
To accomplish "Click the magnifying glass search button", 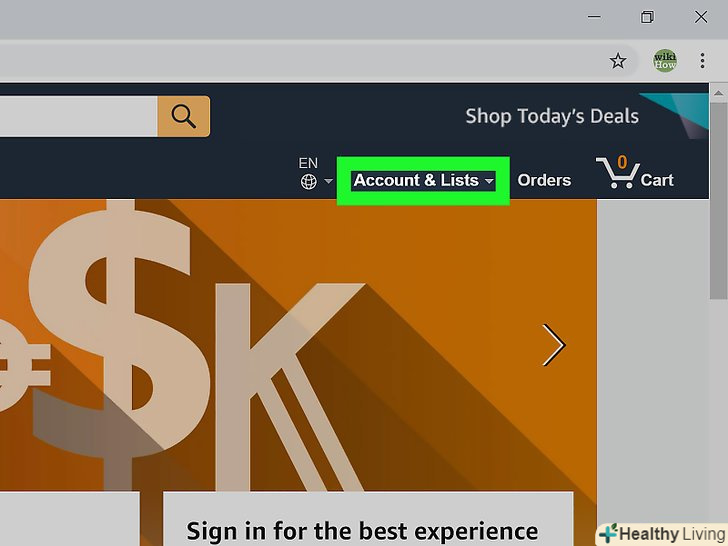I will pos(183,116).
